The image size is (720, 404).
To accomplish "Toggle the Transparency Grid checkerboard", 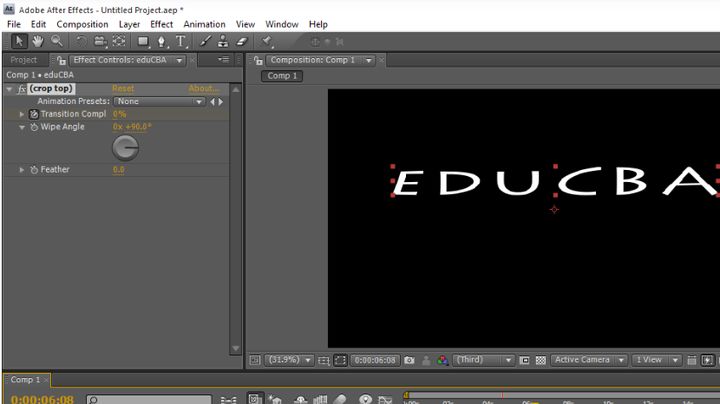I will coord(541,360).
